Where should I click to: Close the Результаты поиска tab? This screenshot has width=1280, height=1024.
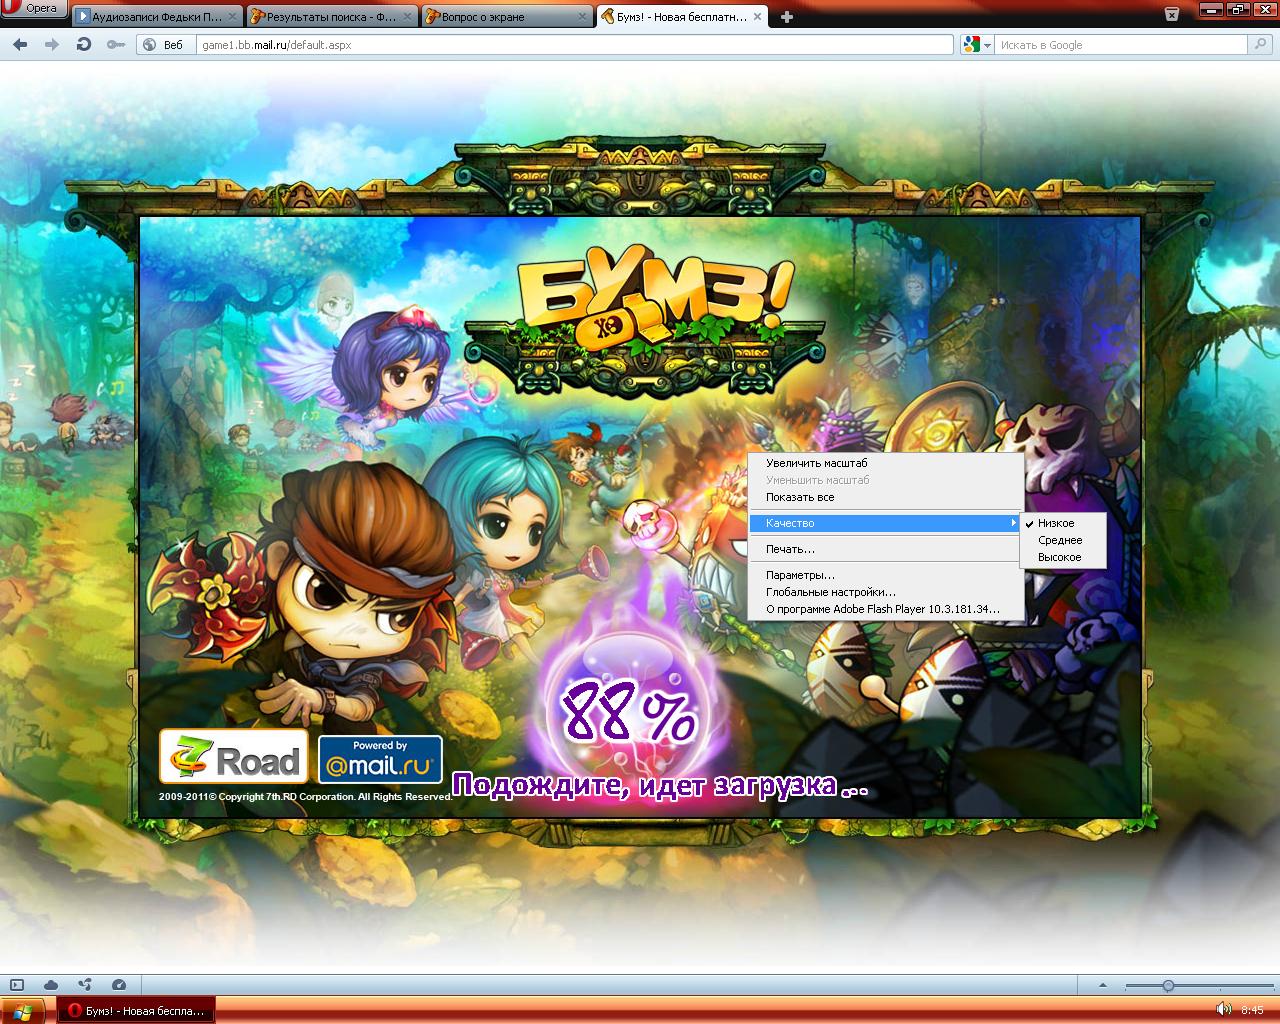[406, 17]
